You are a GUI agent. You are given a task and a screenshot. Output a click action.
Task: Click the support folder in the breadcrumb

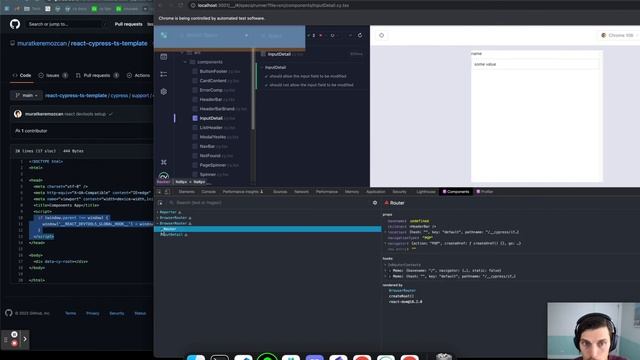pos(140,96)
